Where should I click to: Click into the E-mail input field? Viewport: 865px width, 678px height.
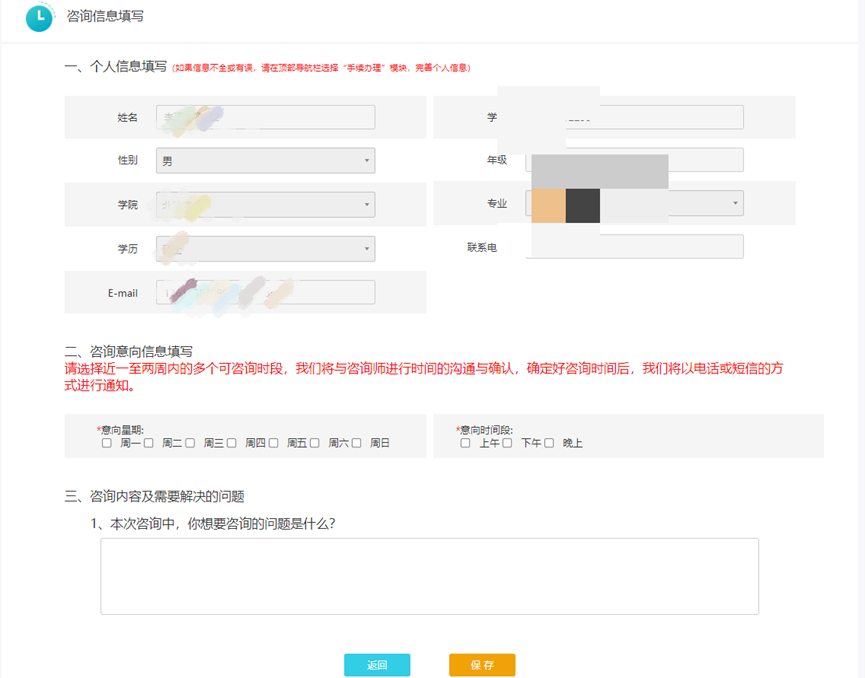click(265, 292)
